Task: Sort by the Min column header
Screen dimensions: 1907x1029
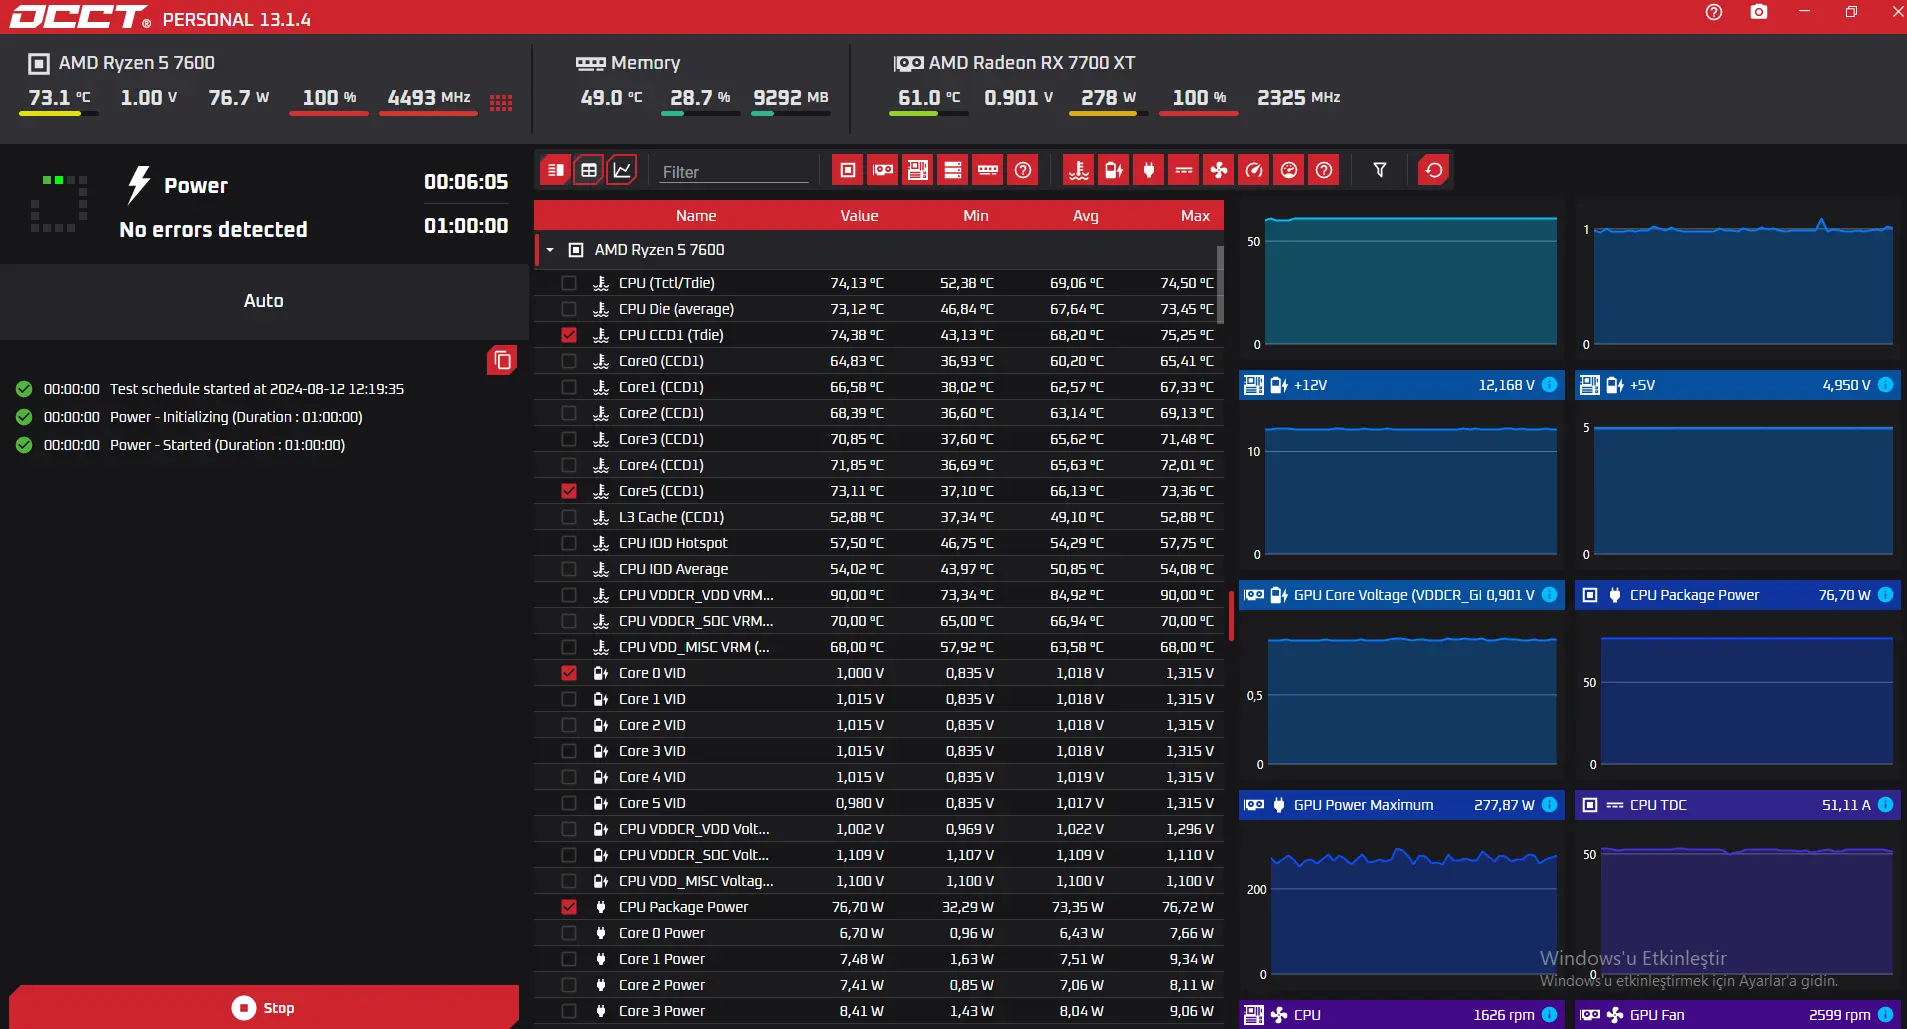Action: click(x=976, y=216)
